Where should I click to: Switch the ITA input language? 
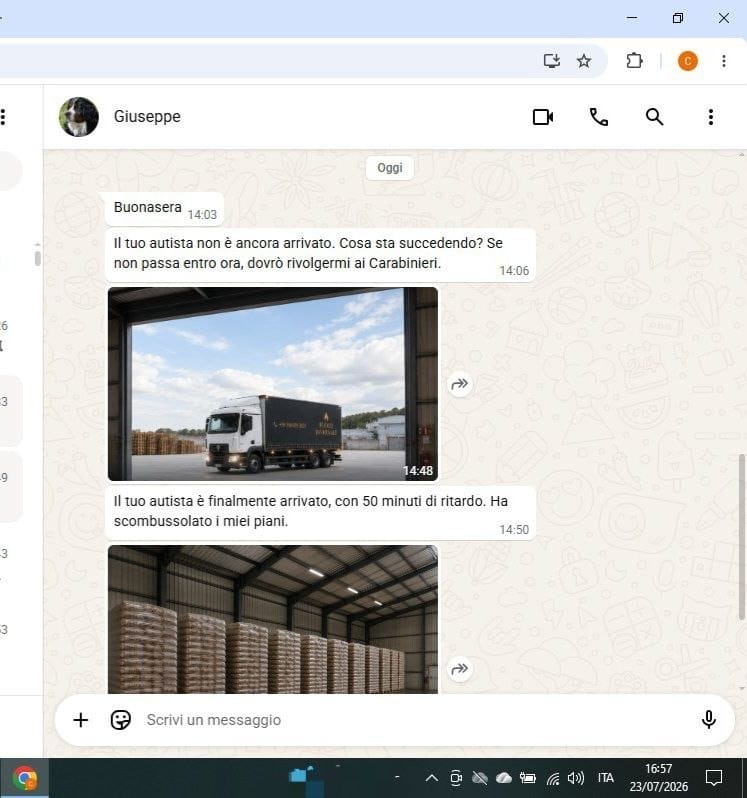606,778
